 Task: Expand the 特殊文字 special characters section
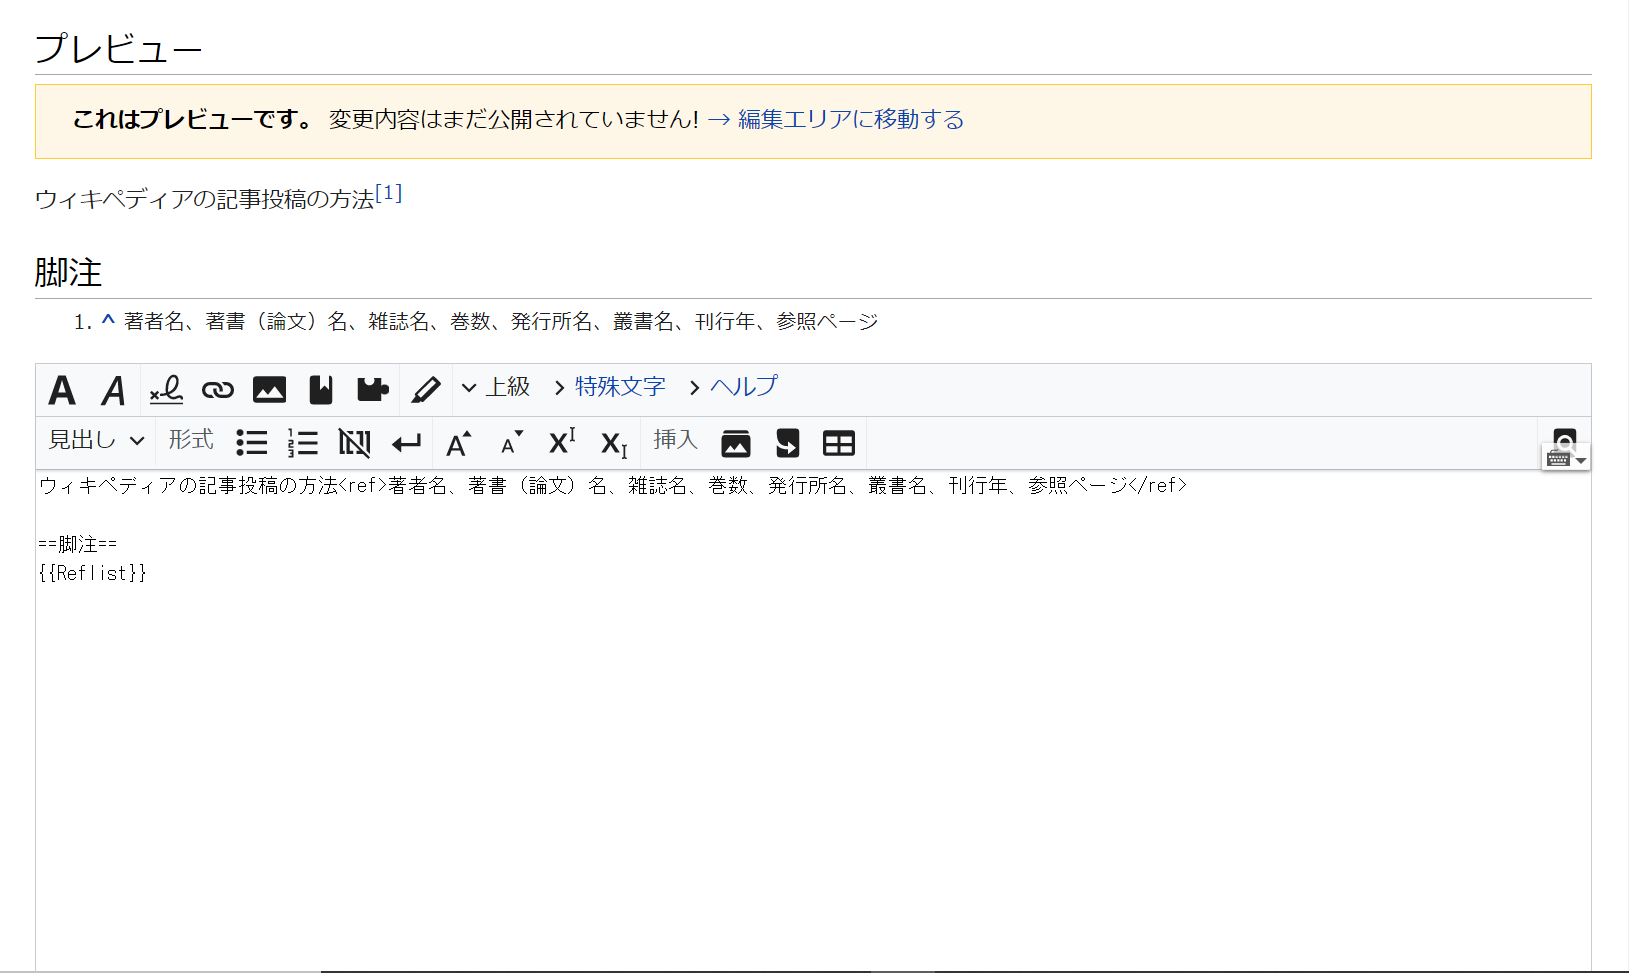(620, 387)
